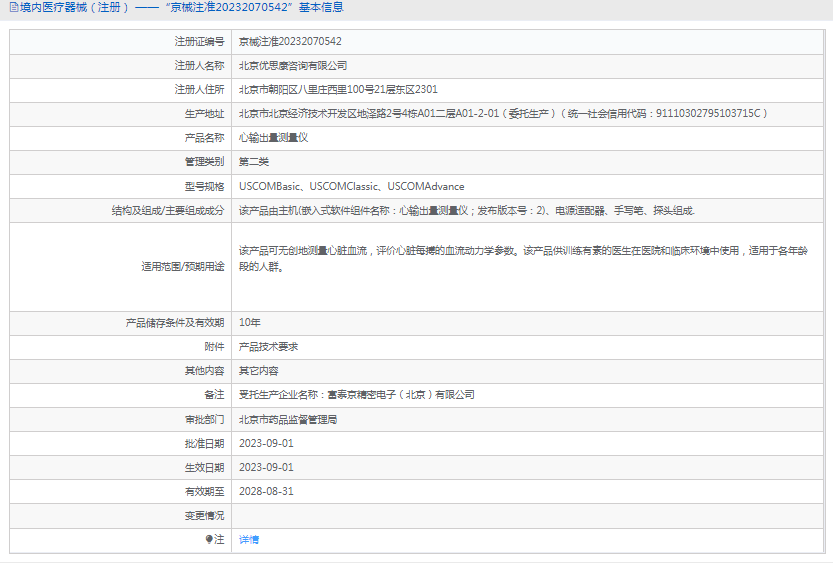
Task: Click the 管理类别 label
Action: [205, 161]
